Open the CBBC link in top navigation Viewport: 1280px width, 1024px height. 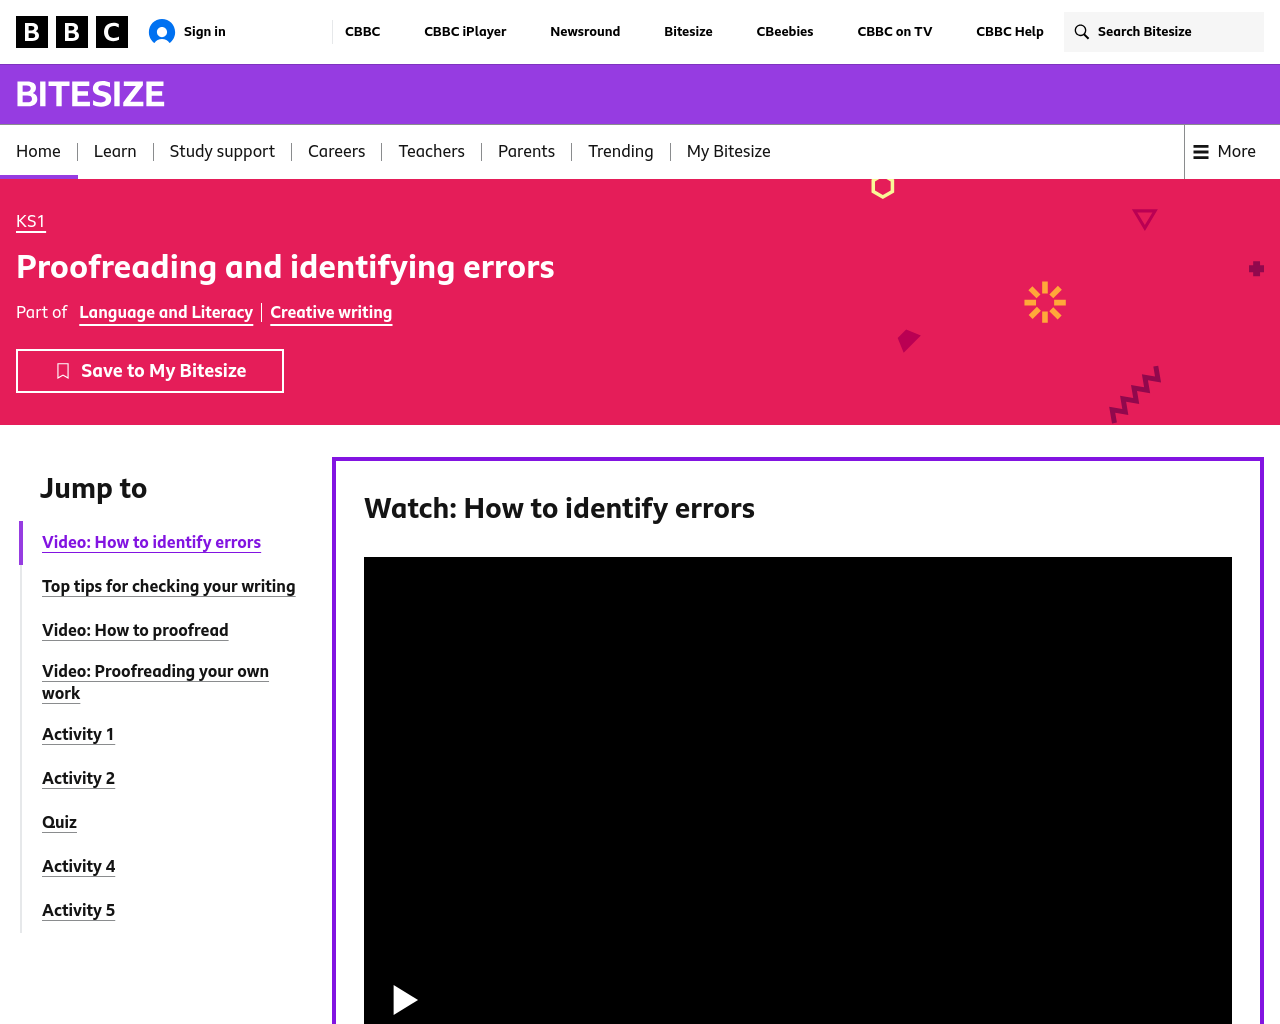pos(362,32)
